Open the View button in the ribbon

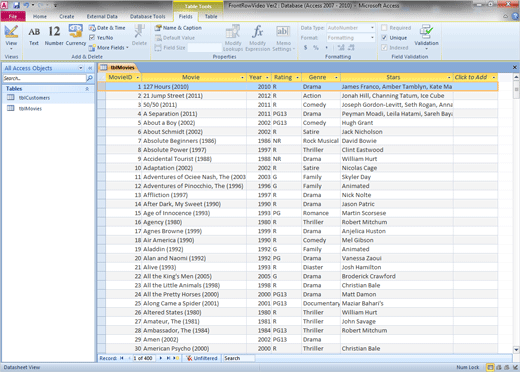(x=11, y=37)
